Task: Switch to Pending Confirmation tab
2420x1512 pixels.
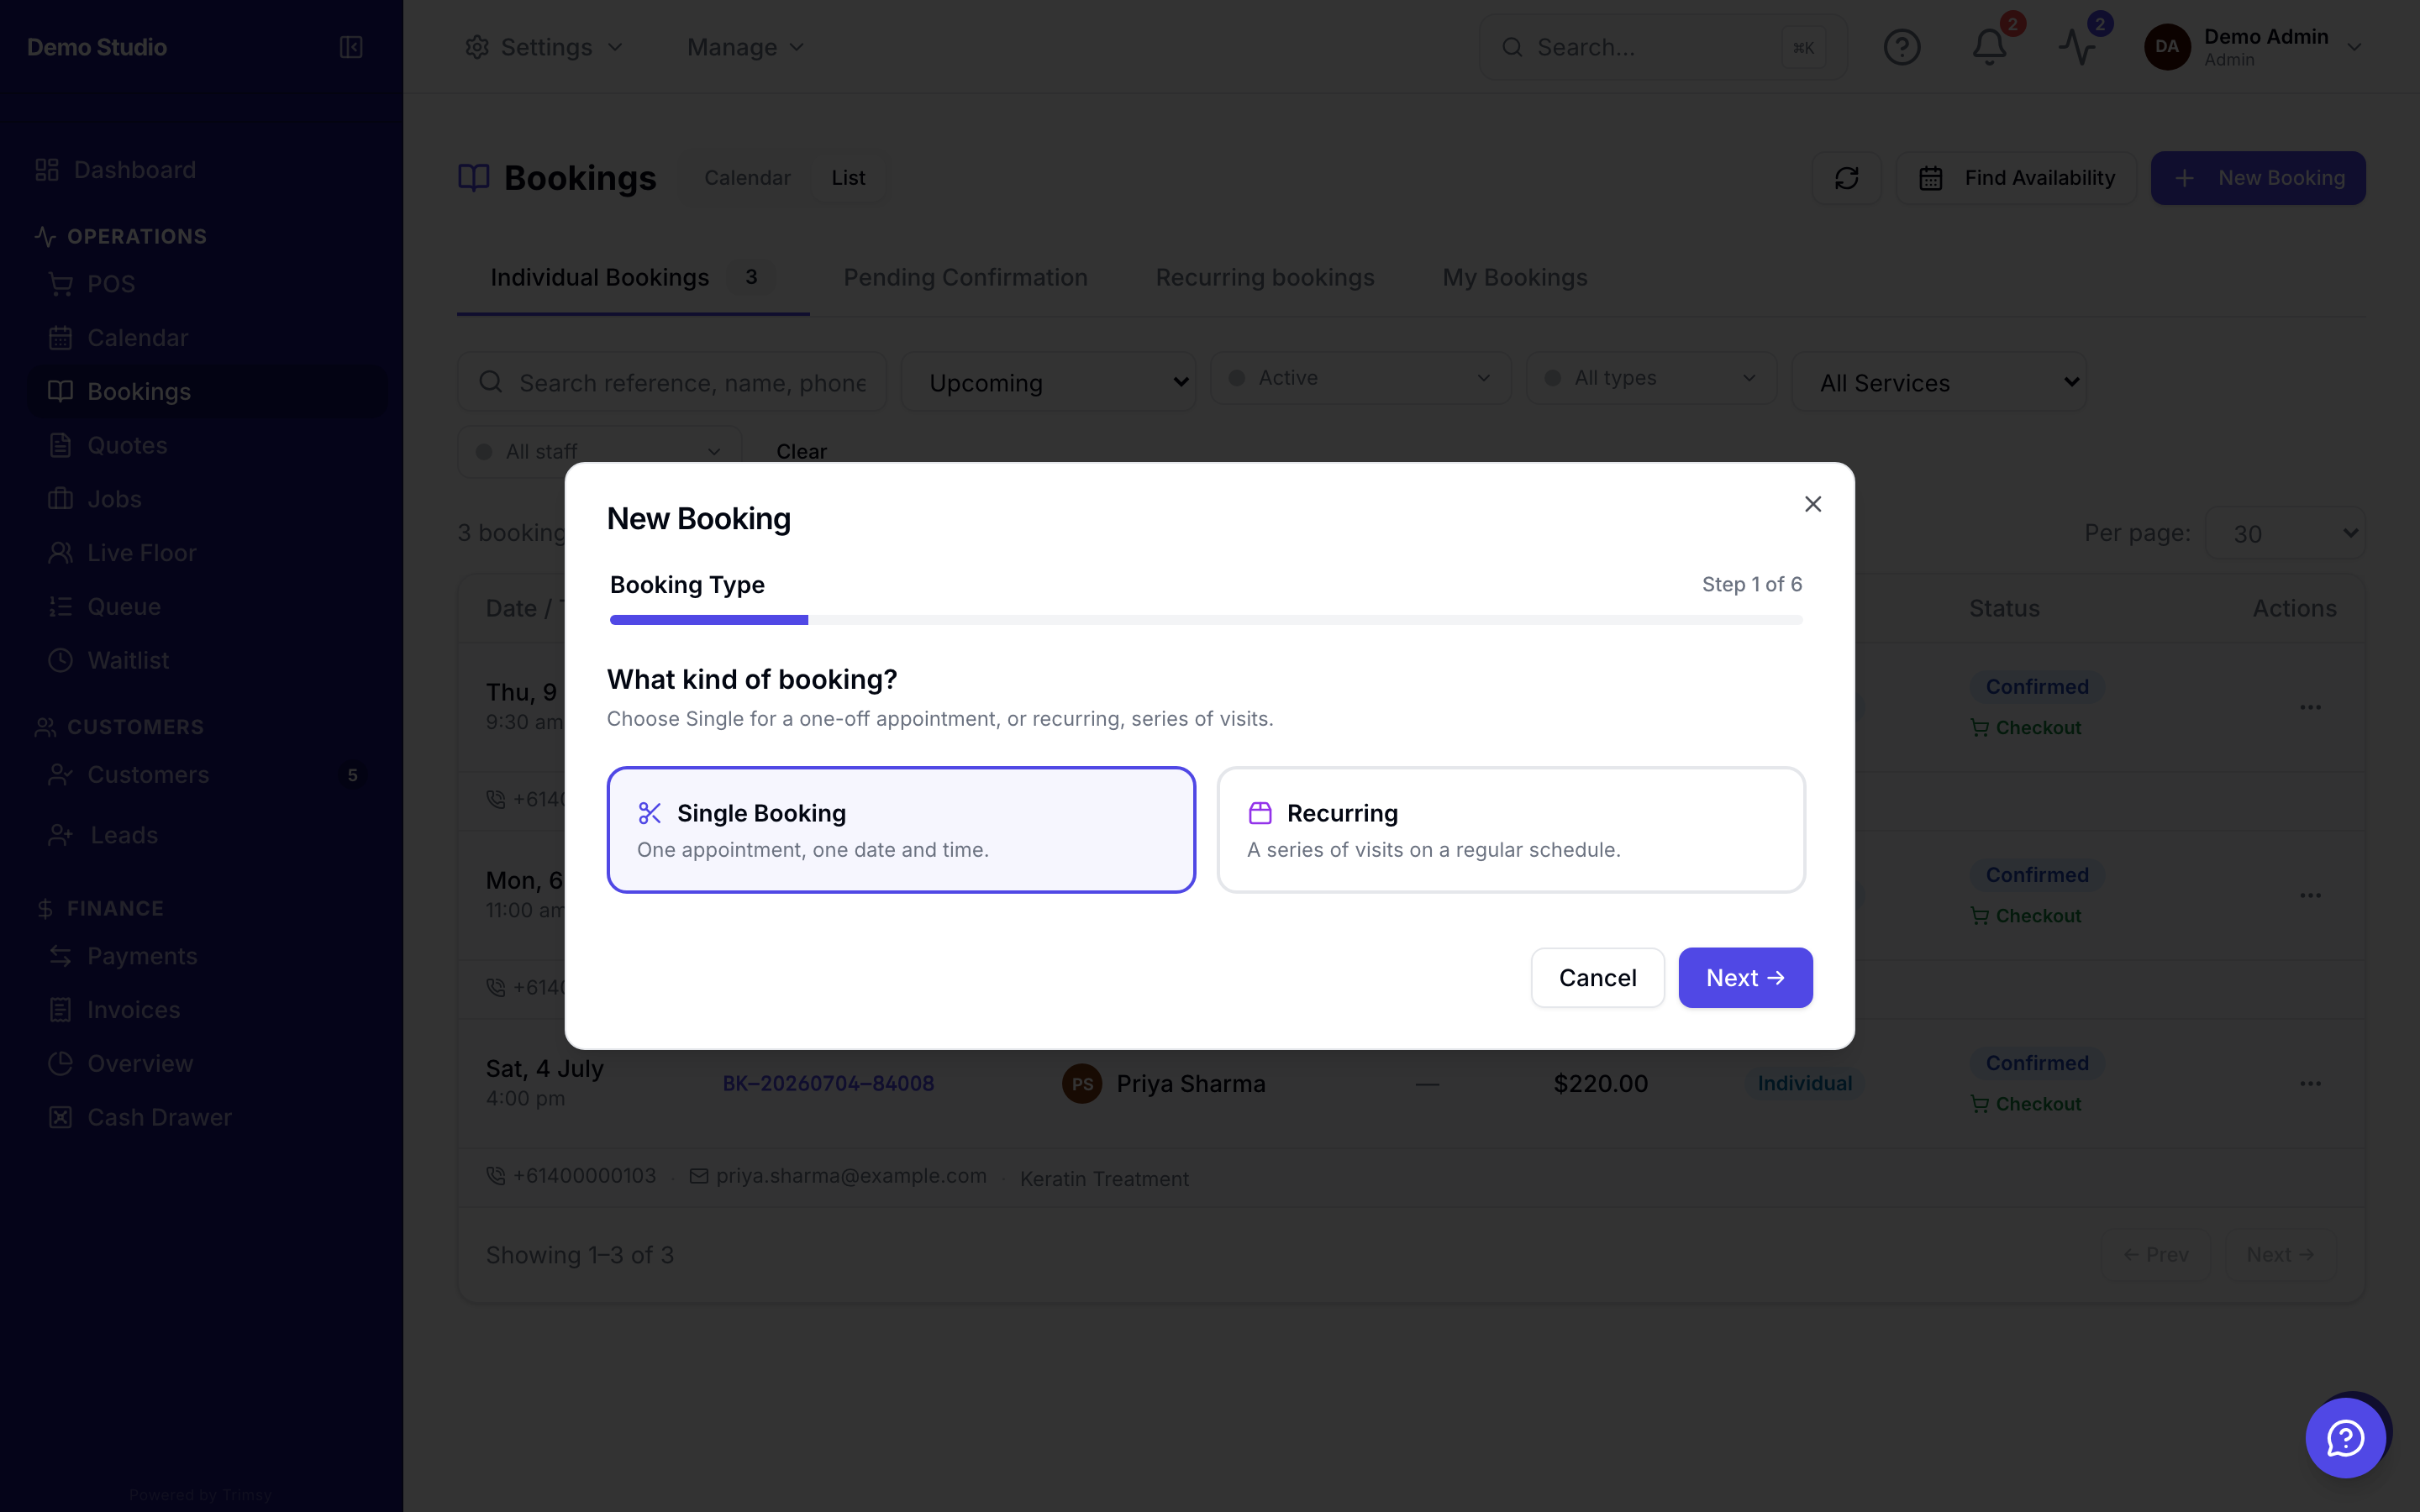Action: pyautogui.click(x=965, y=277)
